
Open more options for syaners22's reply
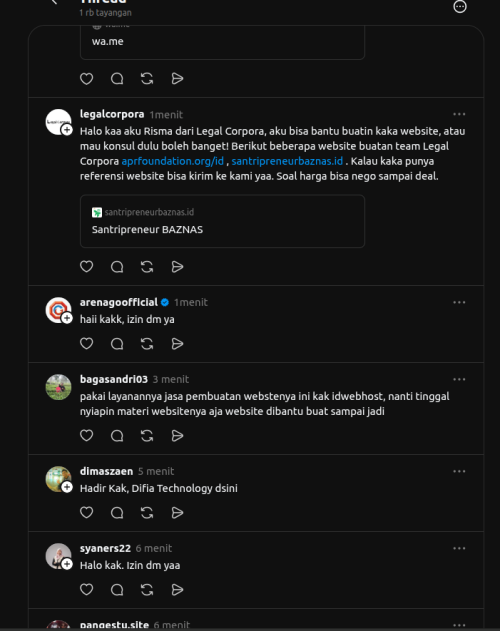(459, 548)
